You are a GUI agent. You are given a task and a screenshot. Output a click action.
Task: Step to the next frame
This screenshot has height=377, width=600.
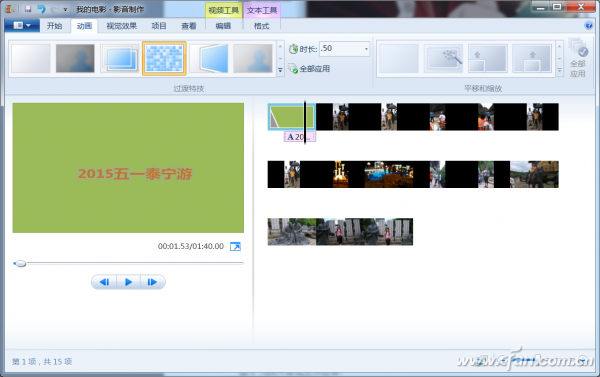(152, 282)
